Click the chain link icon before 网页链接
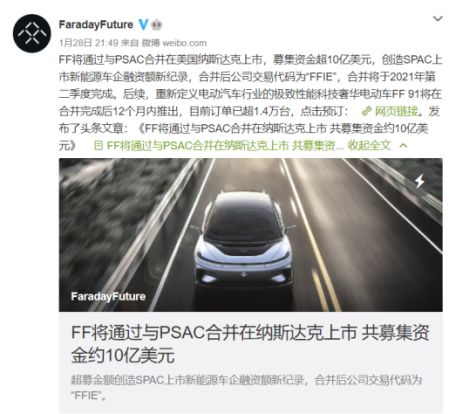Image resolution: width=450 pixels, height=414 pixels. click(x=367, y=111)
